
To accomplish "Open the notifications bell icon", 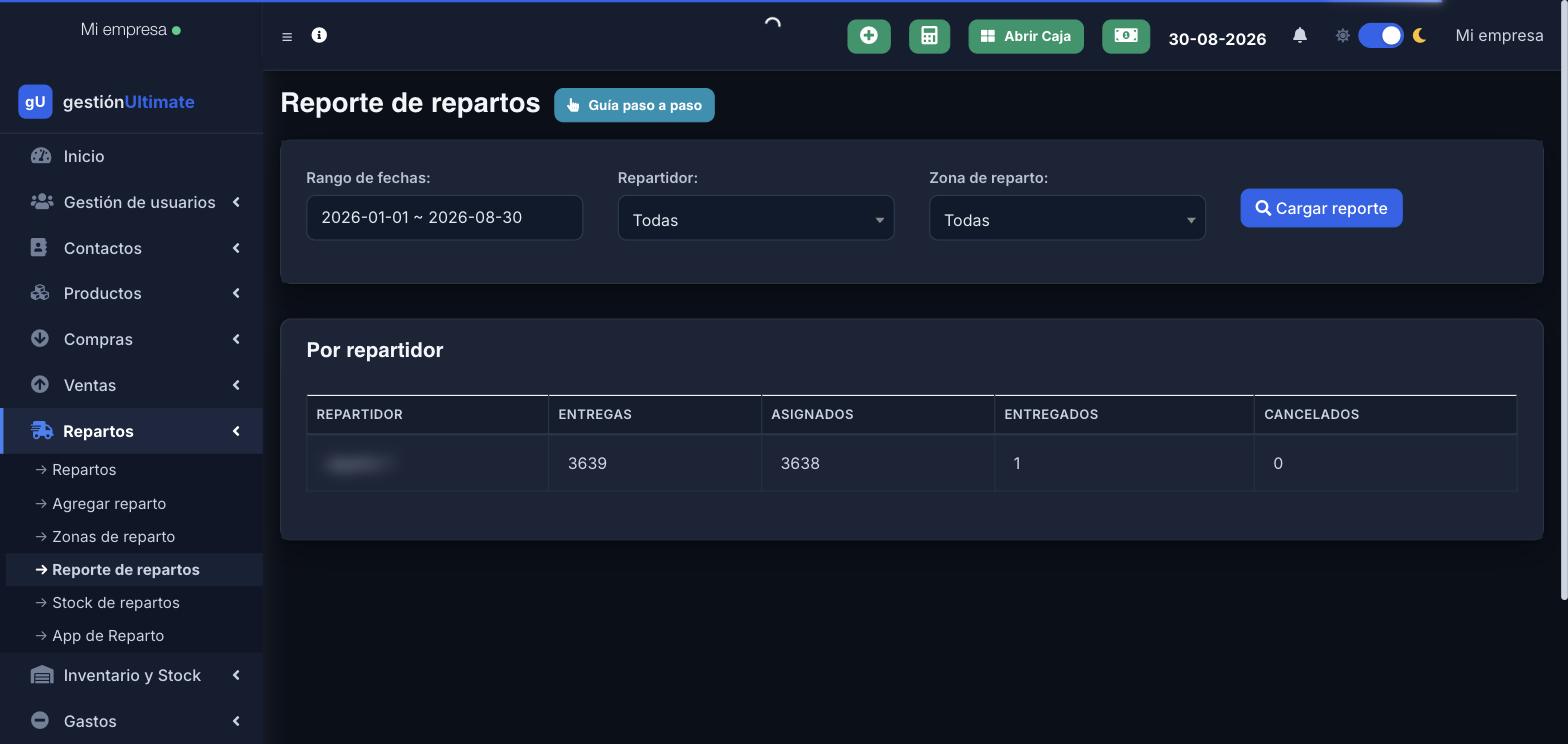I will tap(1300, 35).
